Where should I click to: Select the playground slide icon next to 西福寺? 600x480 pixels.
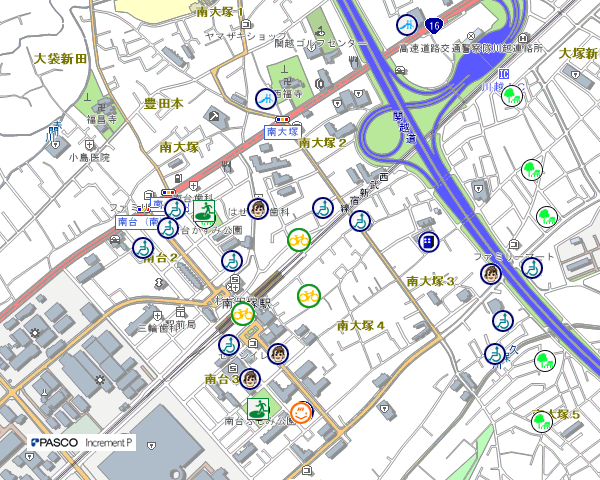[266, 99]
